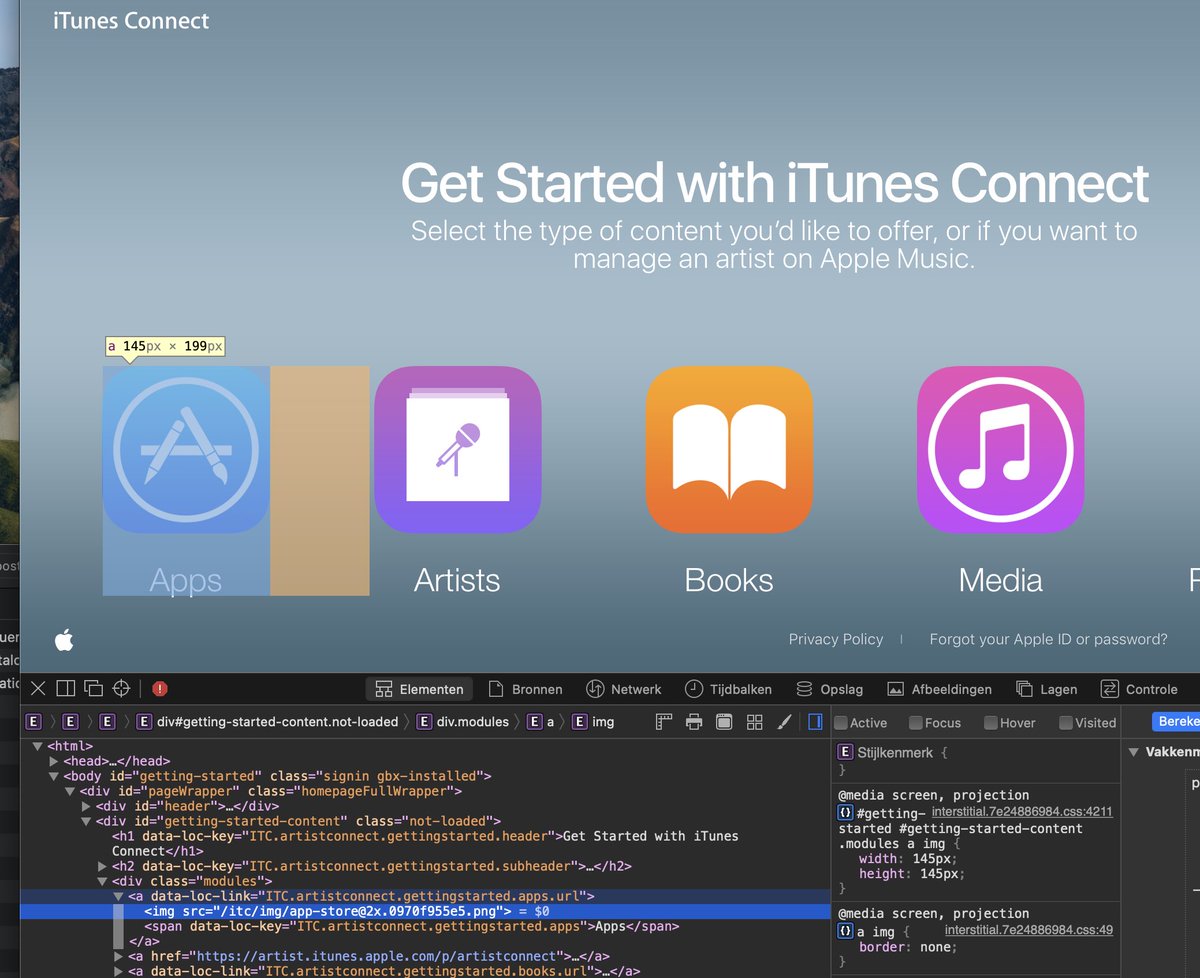Toggle the rulers icon in DOM toolbar

coord(664,721)
